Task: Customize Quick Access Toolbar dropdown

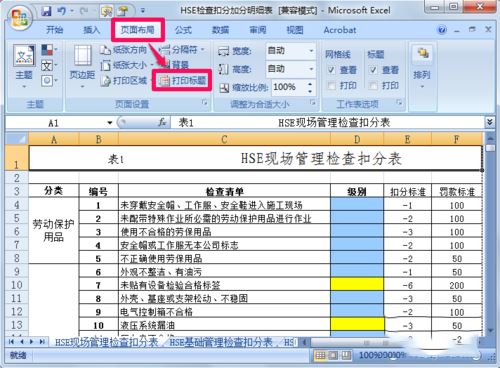Action: [x=143, y=11]
